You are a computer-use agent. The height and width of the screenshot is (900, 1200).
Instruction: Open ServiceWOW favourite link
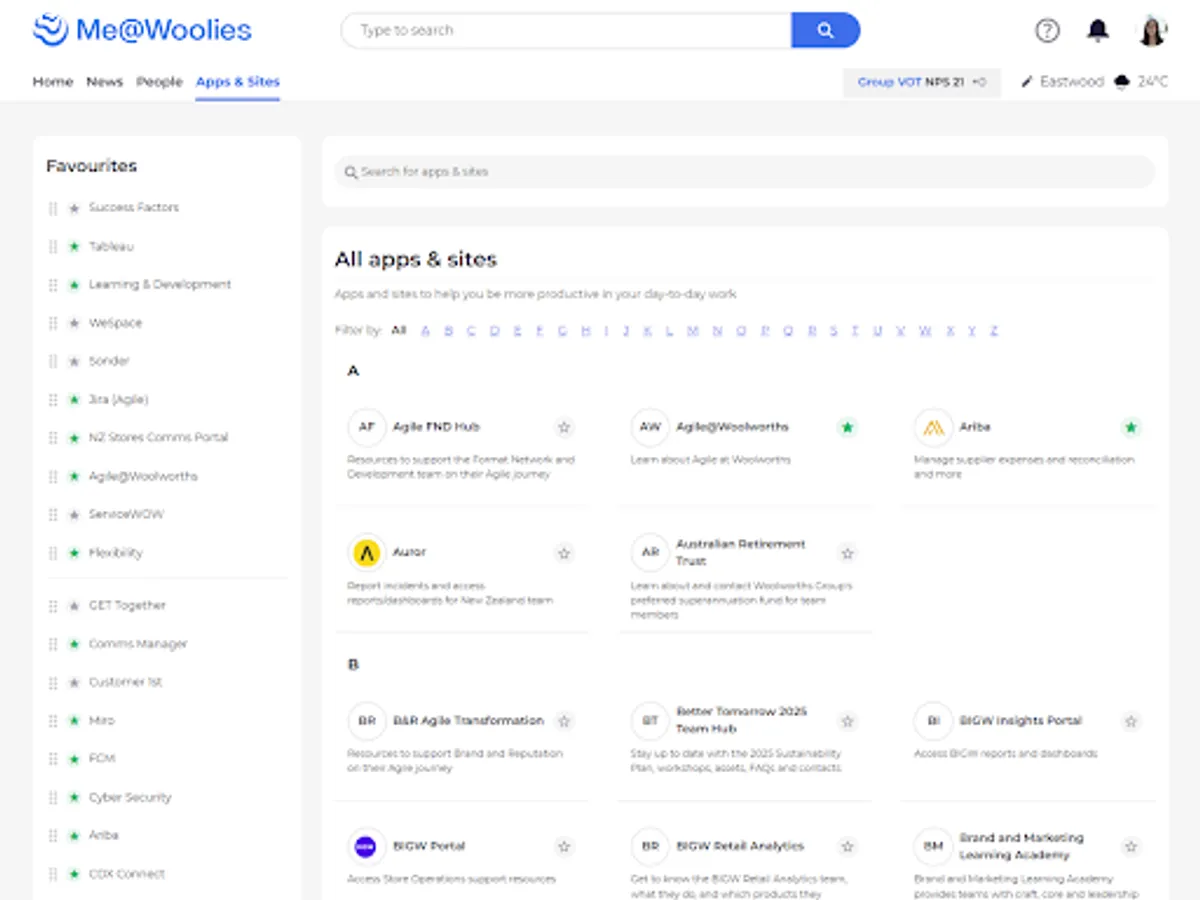pyautogui.click(x=126, y=514)
